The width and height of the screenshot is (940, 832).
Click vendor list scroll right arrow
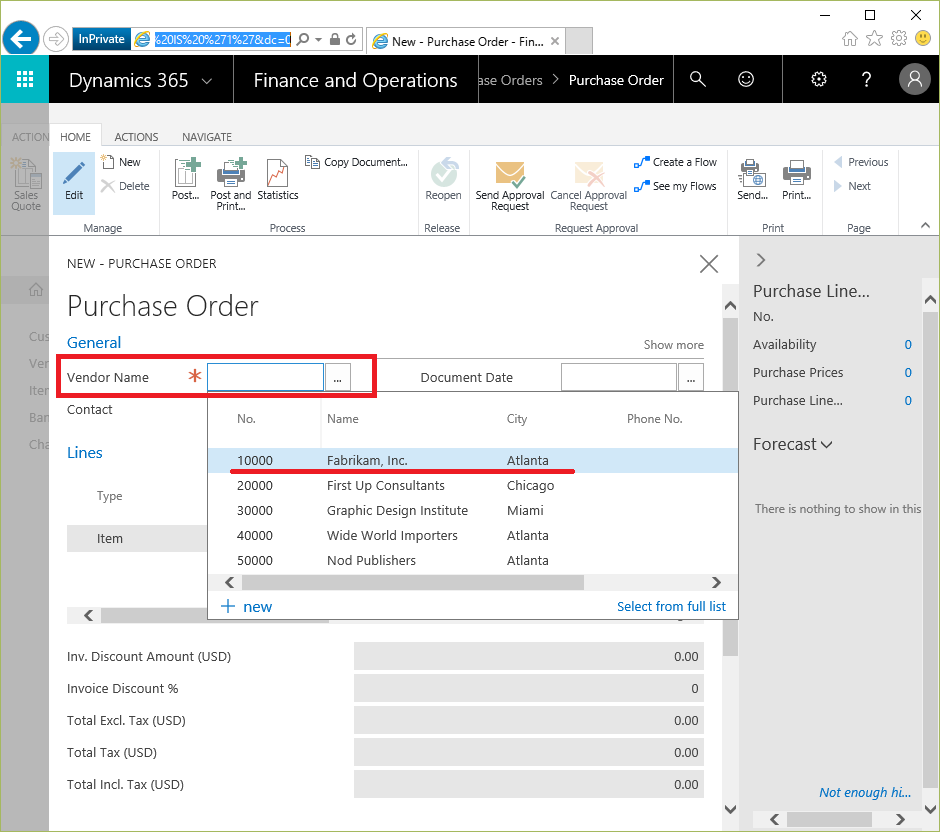click(x=716, y=582)
